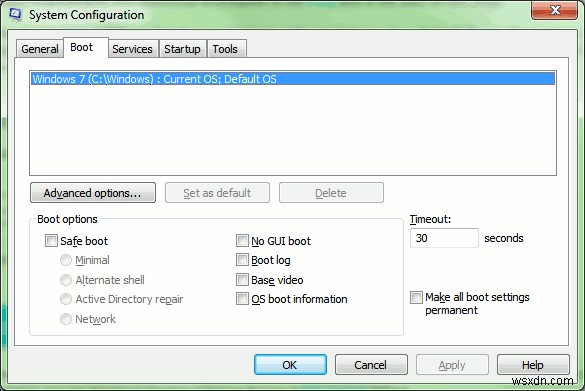This screenshot has height=391, width=585.
Task: Click the Timeout seconds input field
Action: pyautogui.click(x=444, y=238)
